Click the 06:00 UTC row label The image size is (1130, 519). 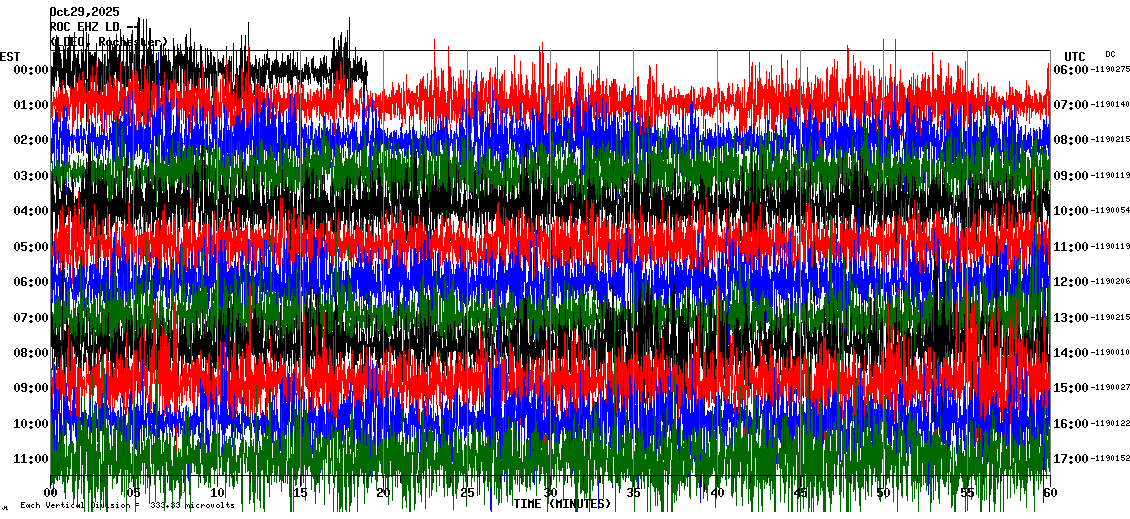1070,70
